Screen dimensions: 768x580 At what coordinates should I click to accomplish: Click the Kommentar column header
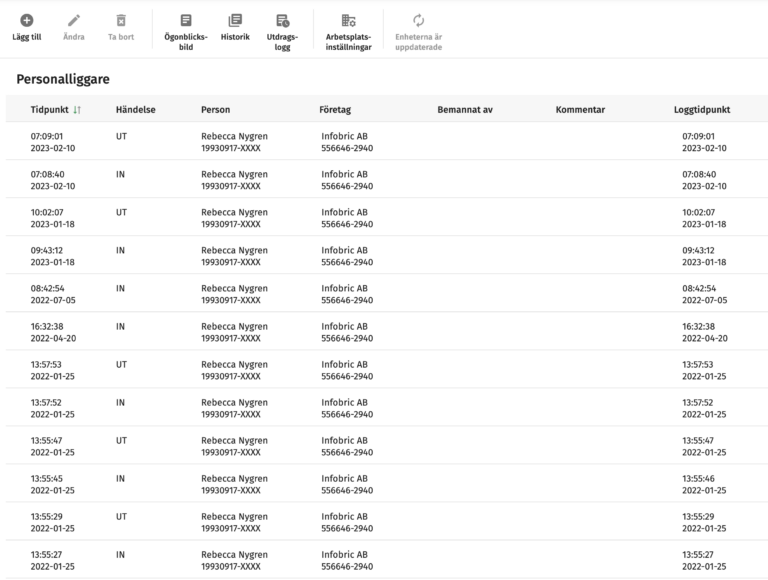click(x=580, y=110)
